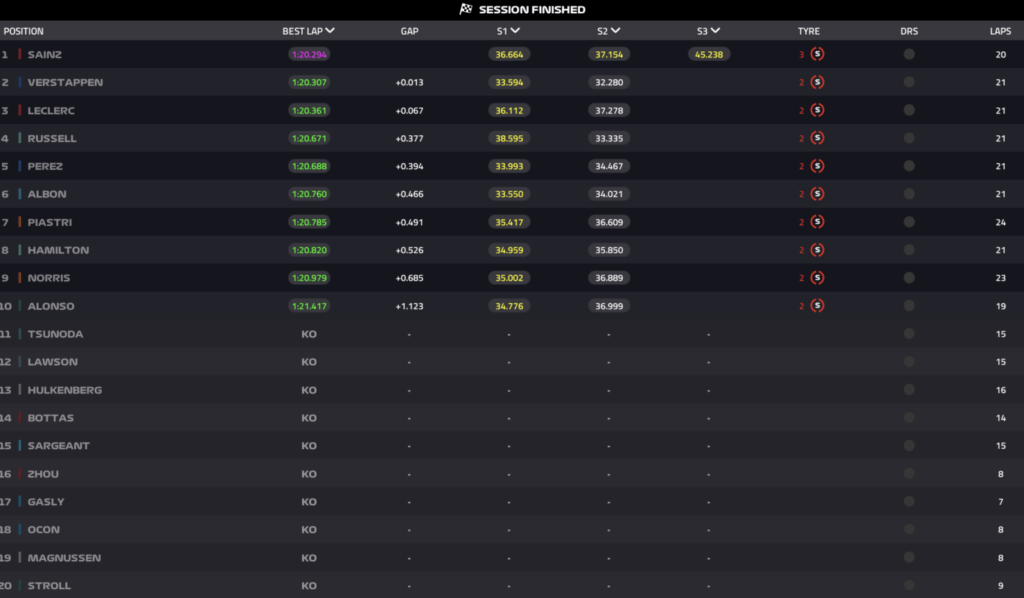Click the soft tyre icon in Sainz's row

pos(817,54)
